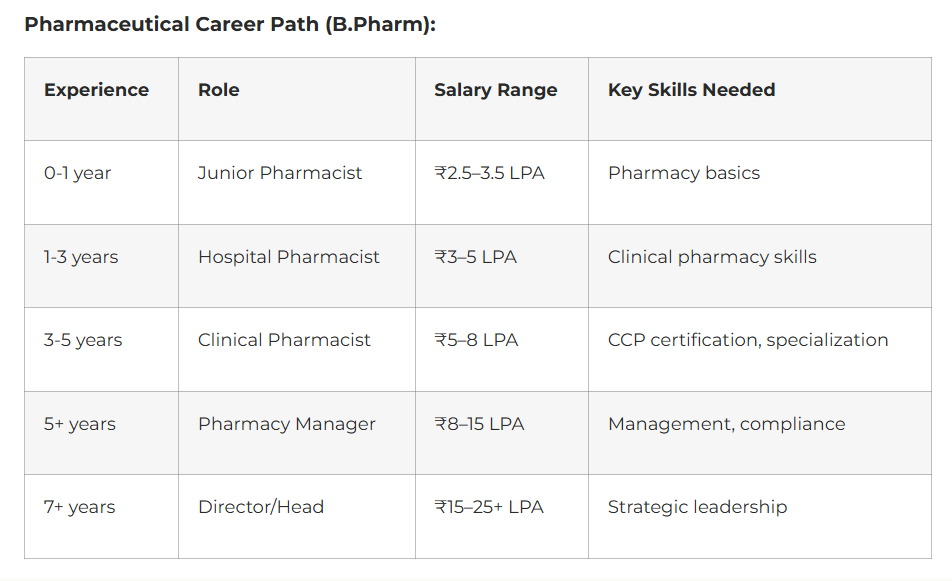Image resolution: width=952 pixels, height=581 pixels.
Task: Click the Director/Head cell
Action: point(261,507)
